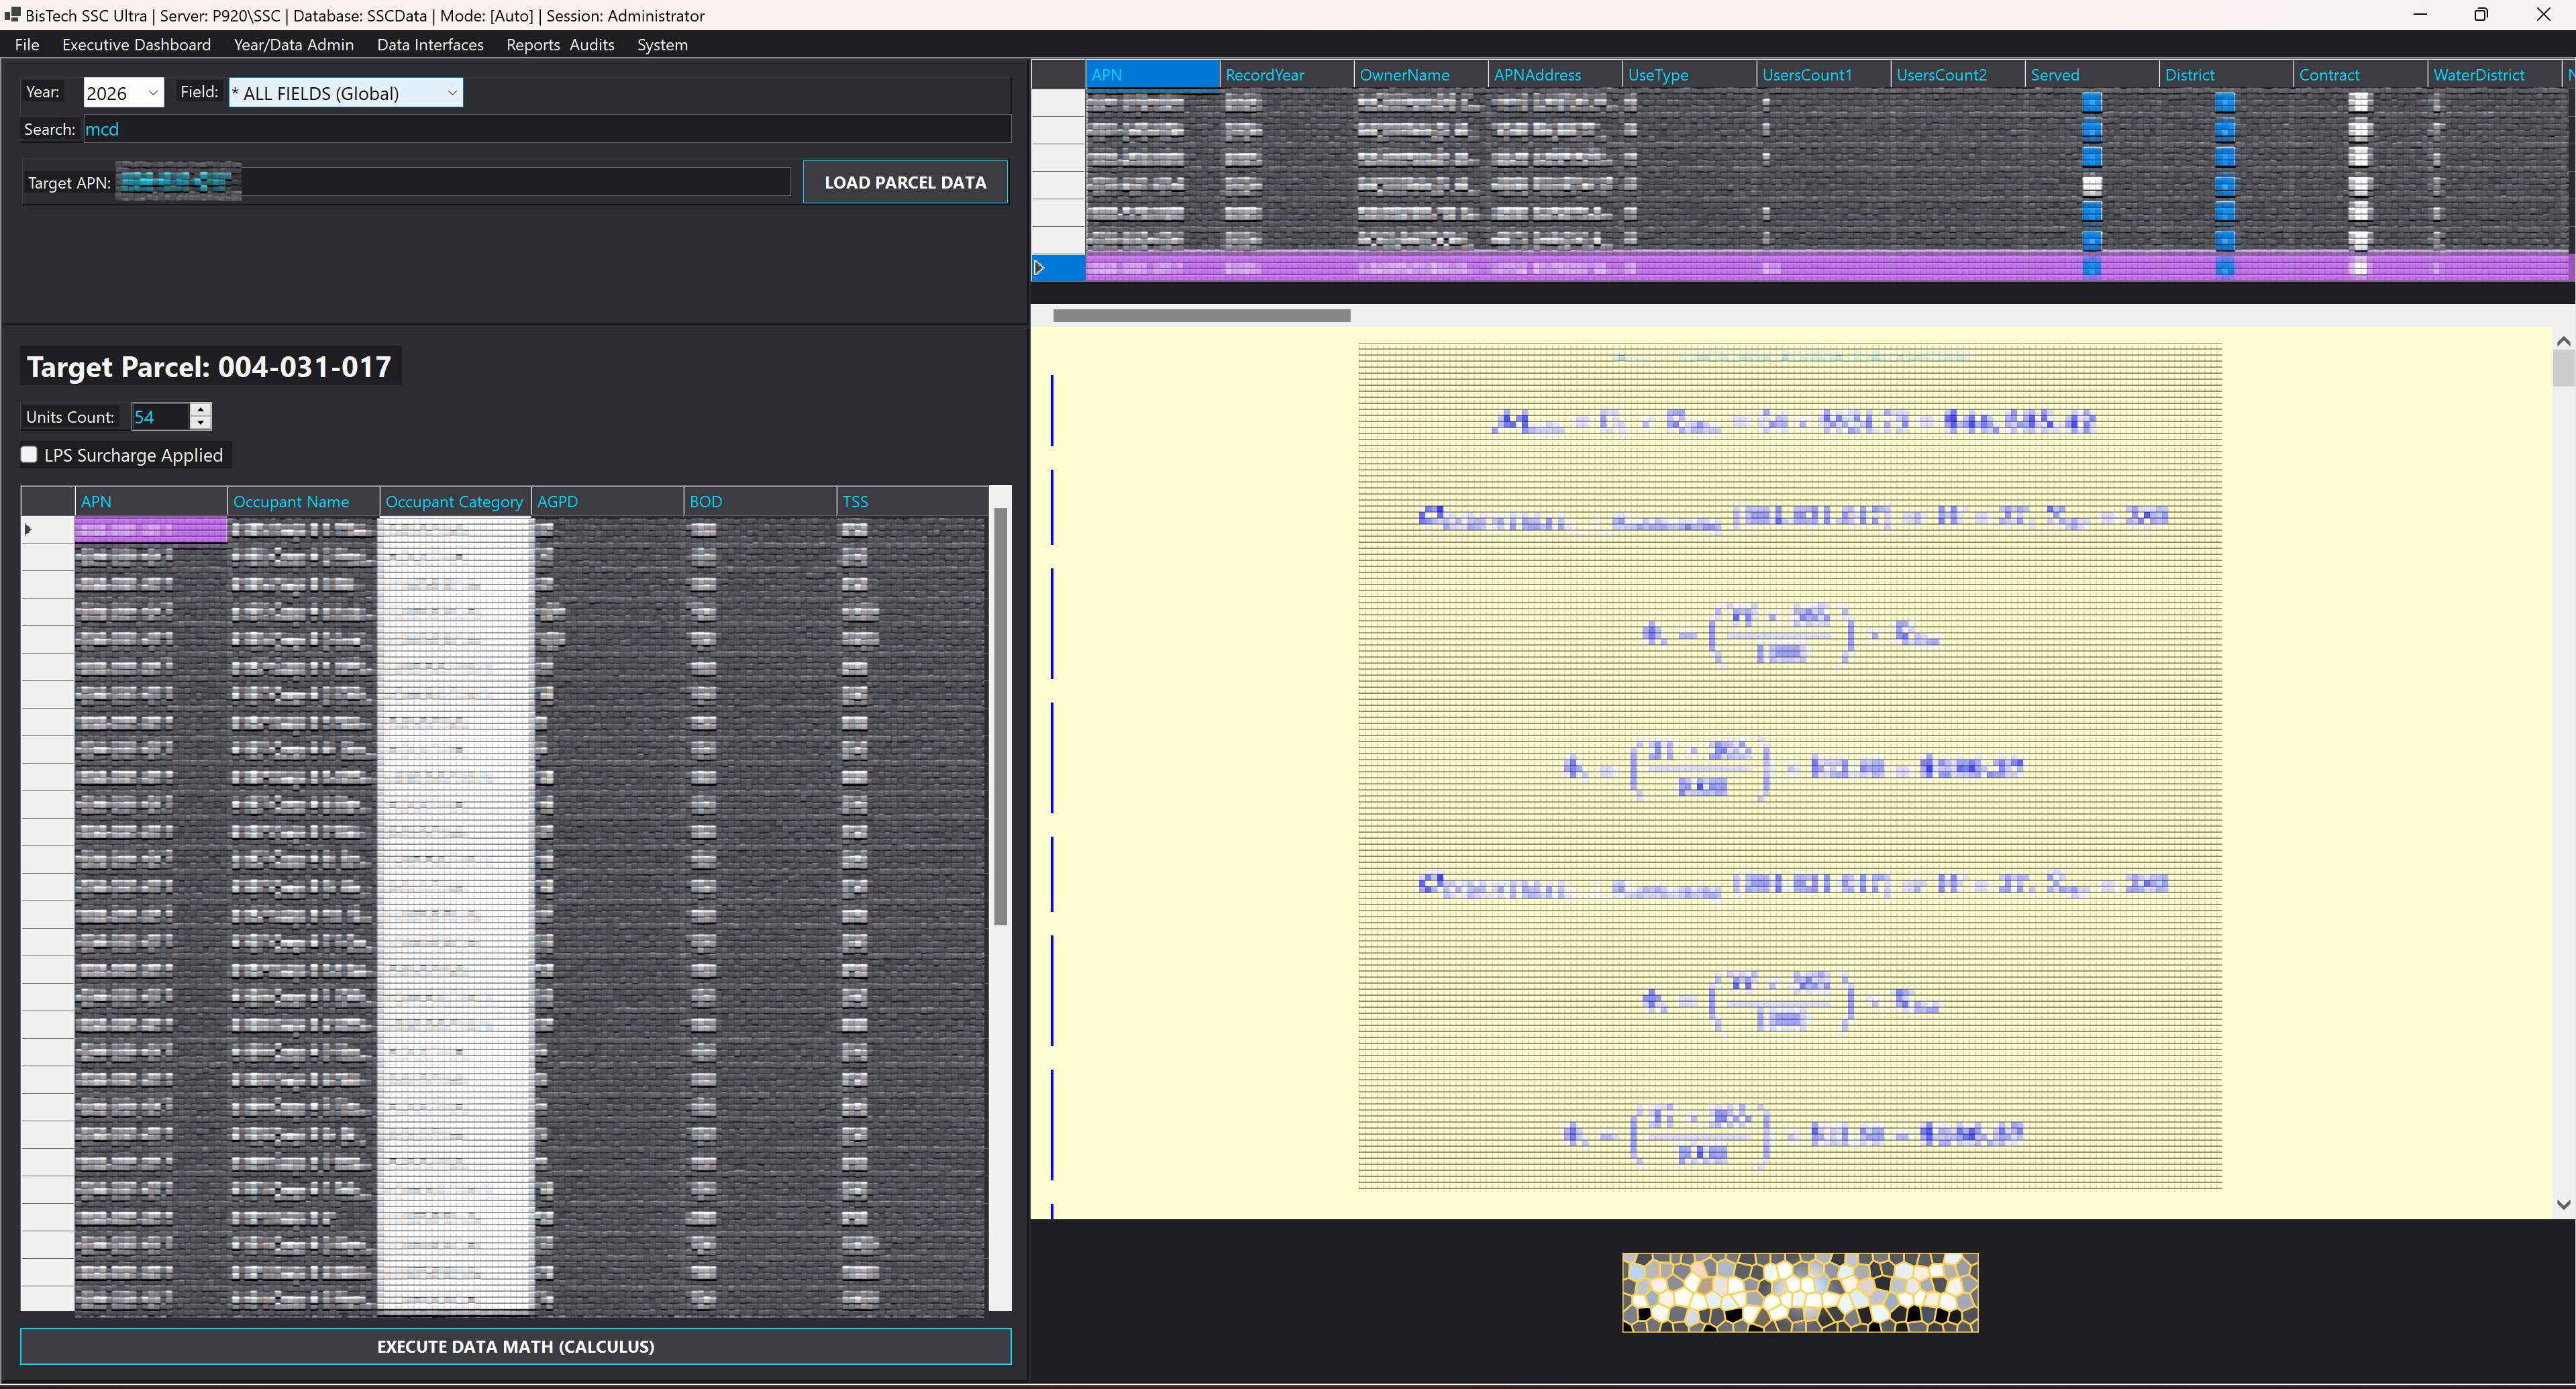The width and height of the screenshot is (2576, 1389).
Task: Open the File menu
Action: [27, 44]
